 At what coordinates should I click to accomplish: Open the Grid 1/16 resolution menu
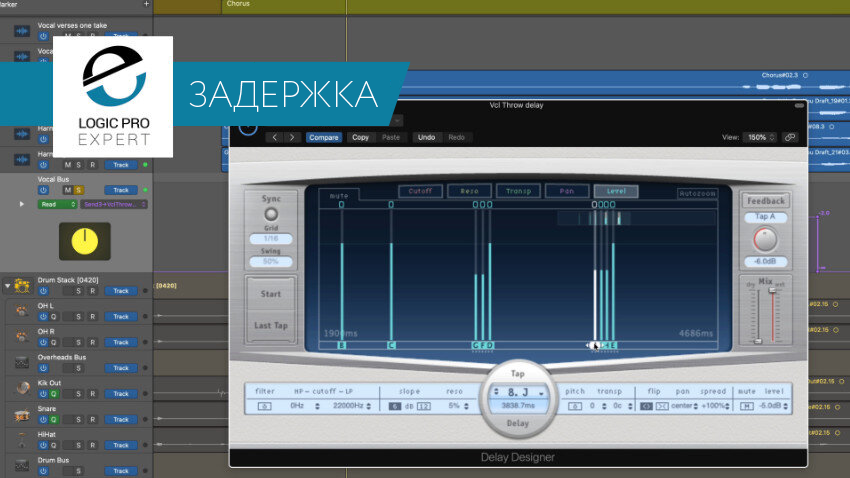[271, 238]
